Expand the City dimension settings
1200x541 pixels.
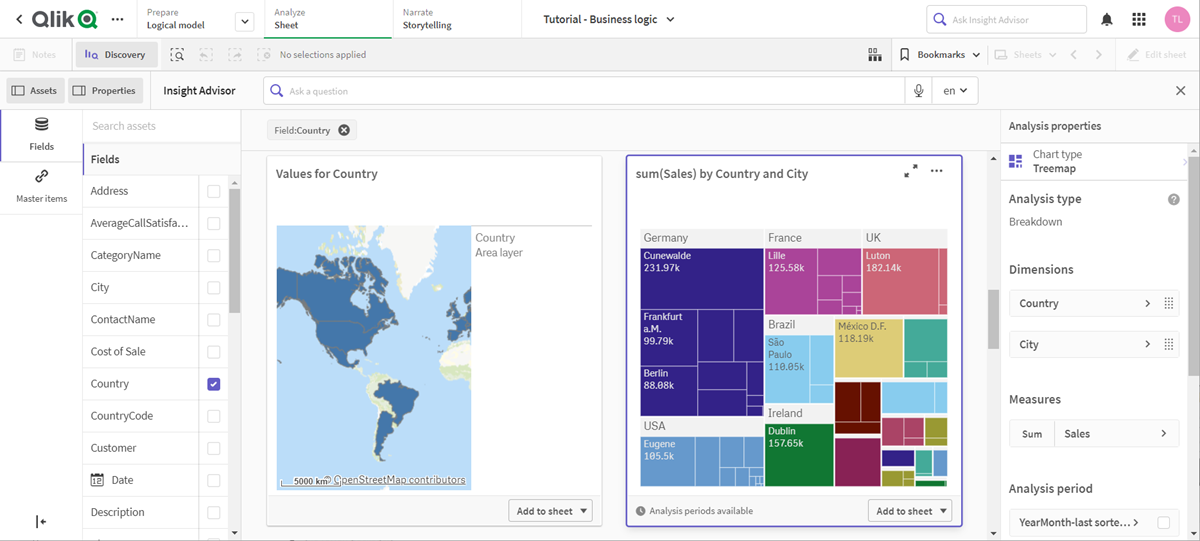coord(1147,345)
